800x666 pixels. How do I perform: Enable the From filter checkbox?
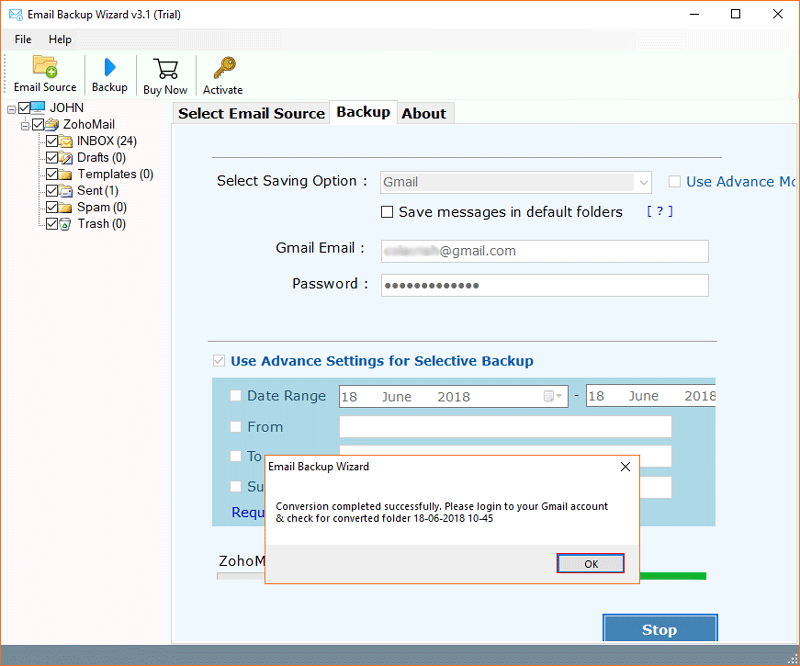pyautogui.click(x=235, y=427)
